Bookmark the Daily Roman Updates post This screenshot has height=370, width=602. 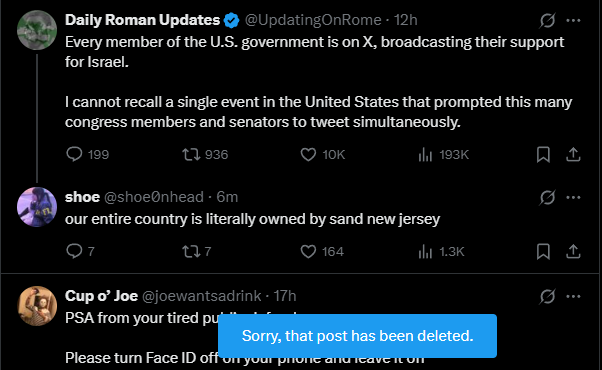pyautogui.click(x=543, y=154)
